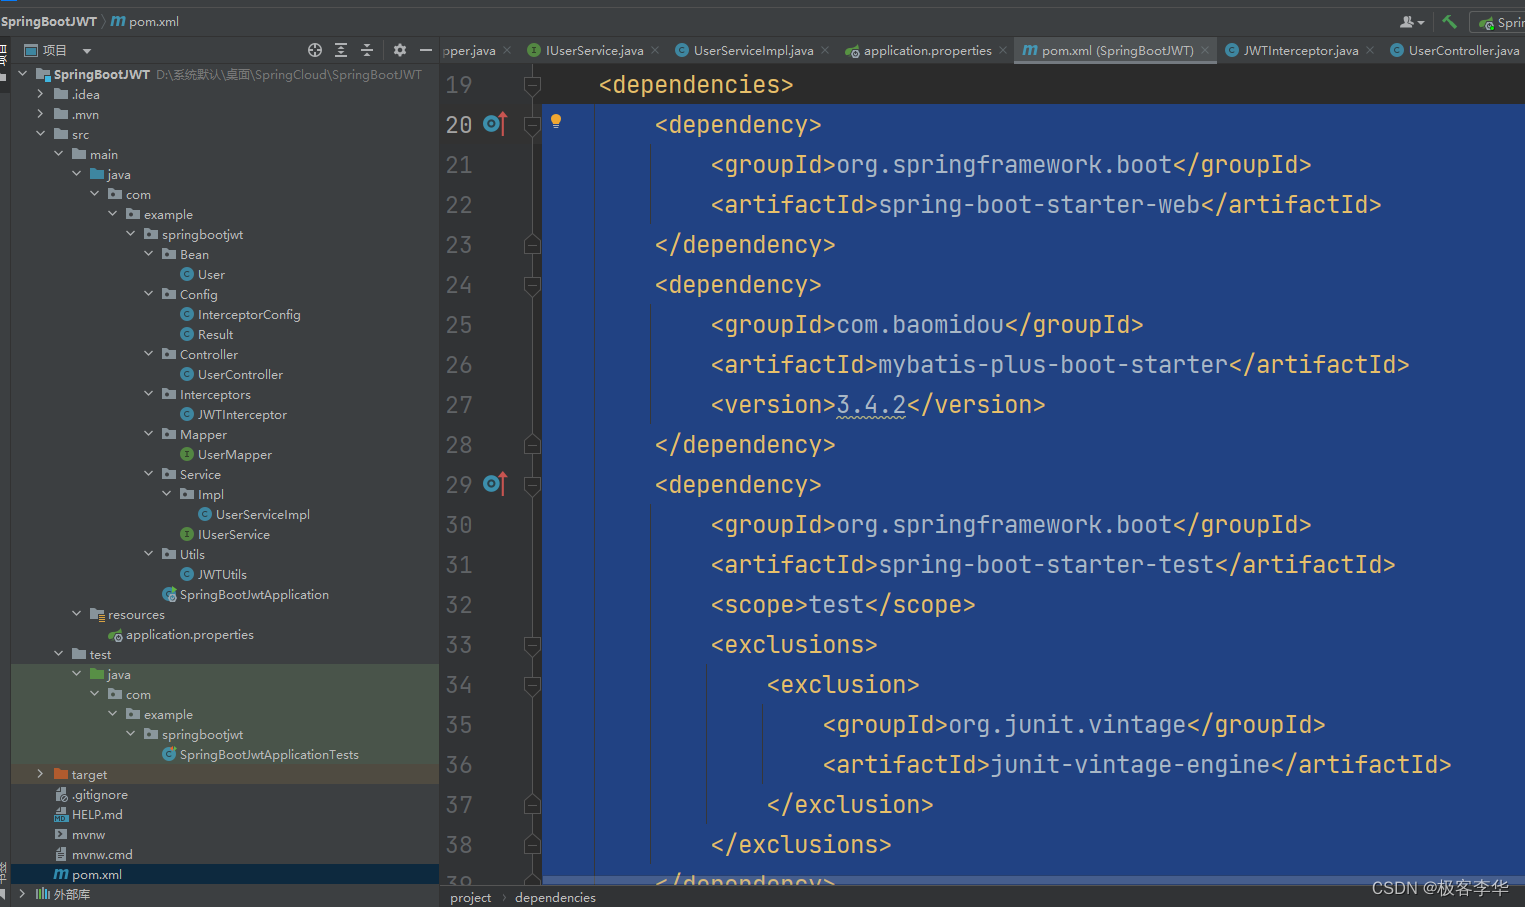This screenshot has width=1525, height=907.
Task: Collapse the Bean package
Action: pyautogui.click(x=148, y=254)
